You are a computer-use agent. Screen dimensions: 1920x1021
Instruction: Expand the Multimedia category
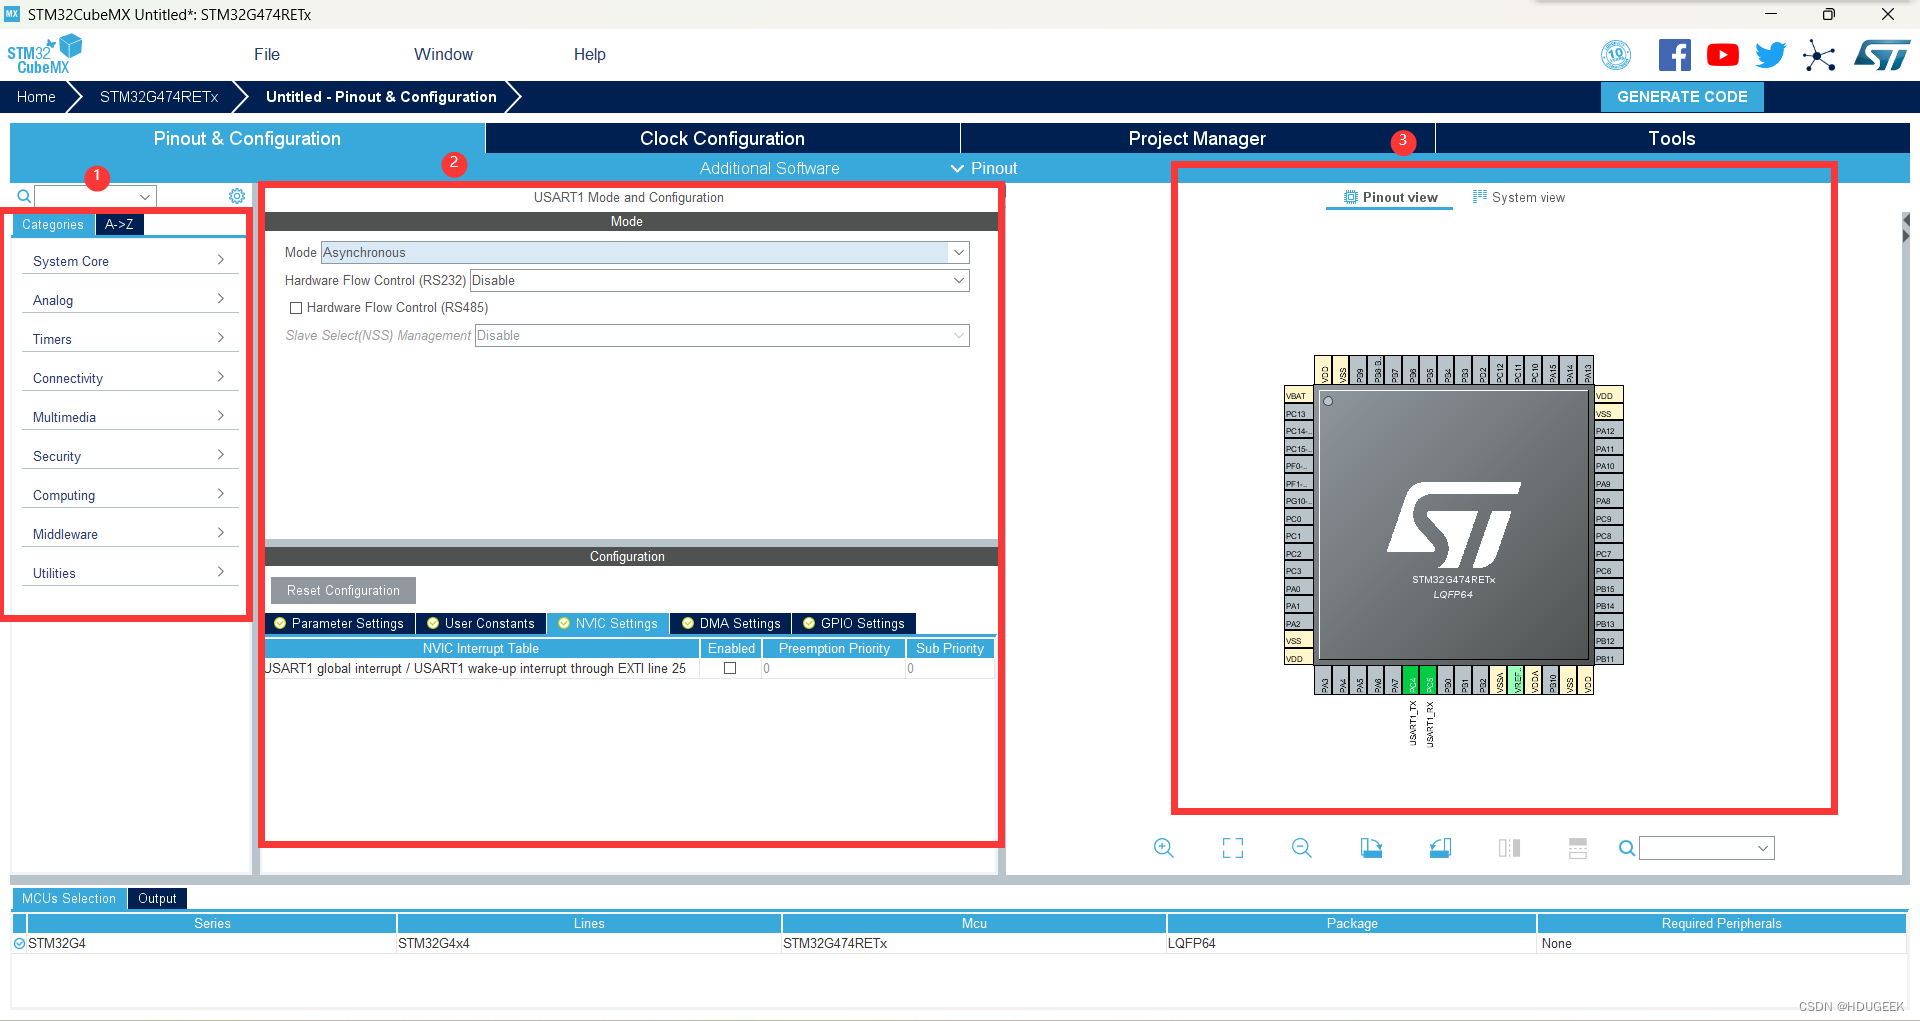tap(129, 417)
